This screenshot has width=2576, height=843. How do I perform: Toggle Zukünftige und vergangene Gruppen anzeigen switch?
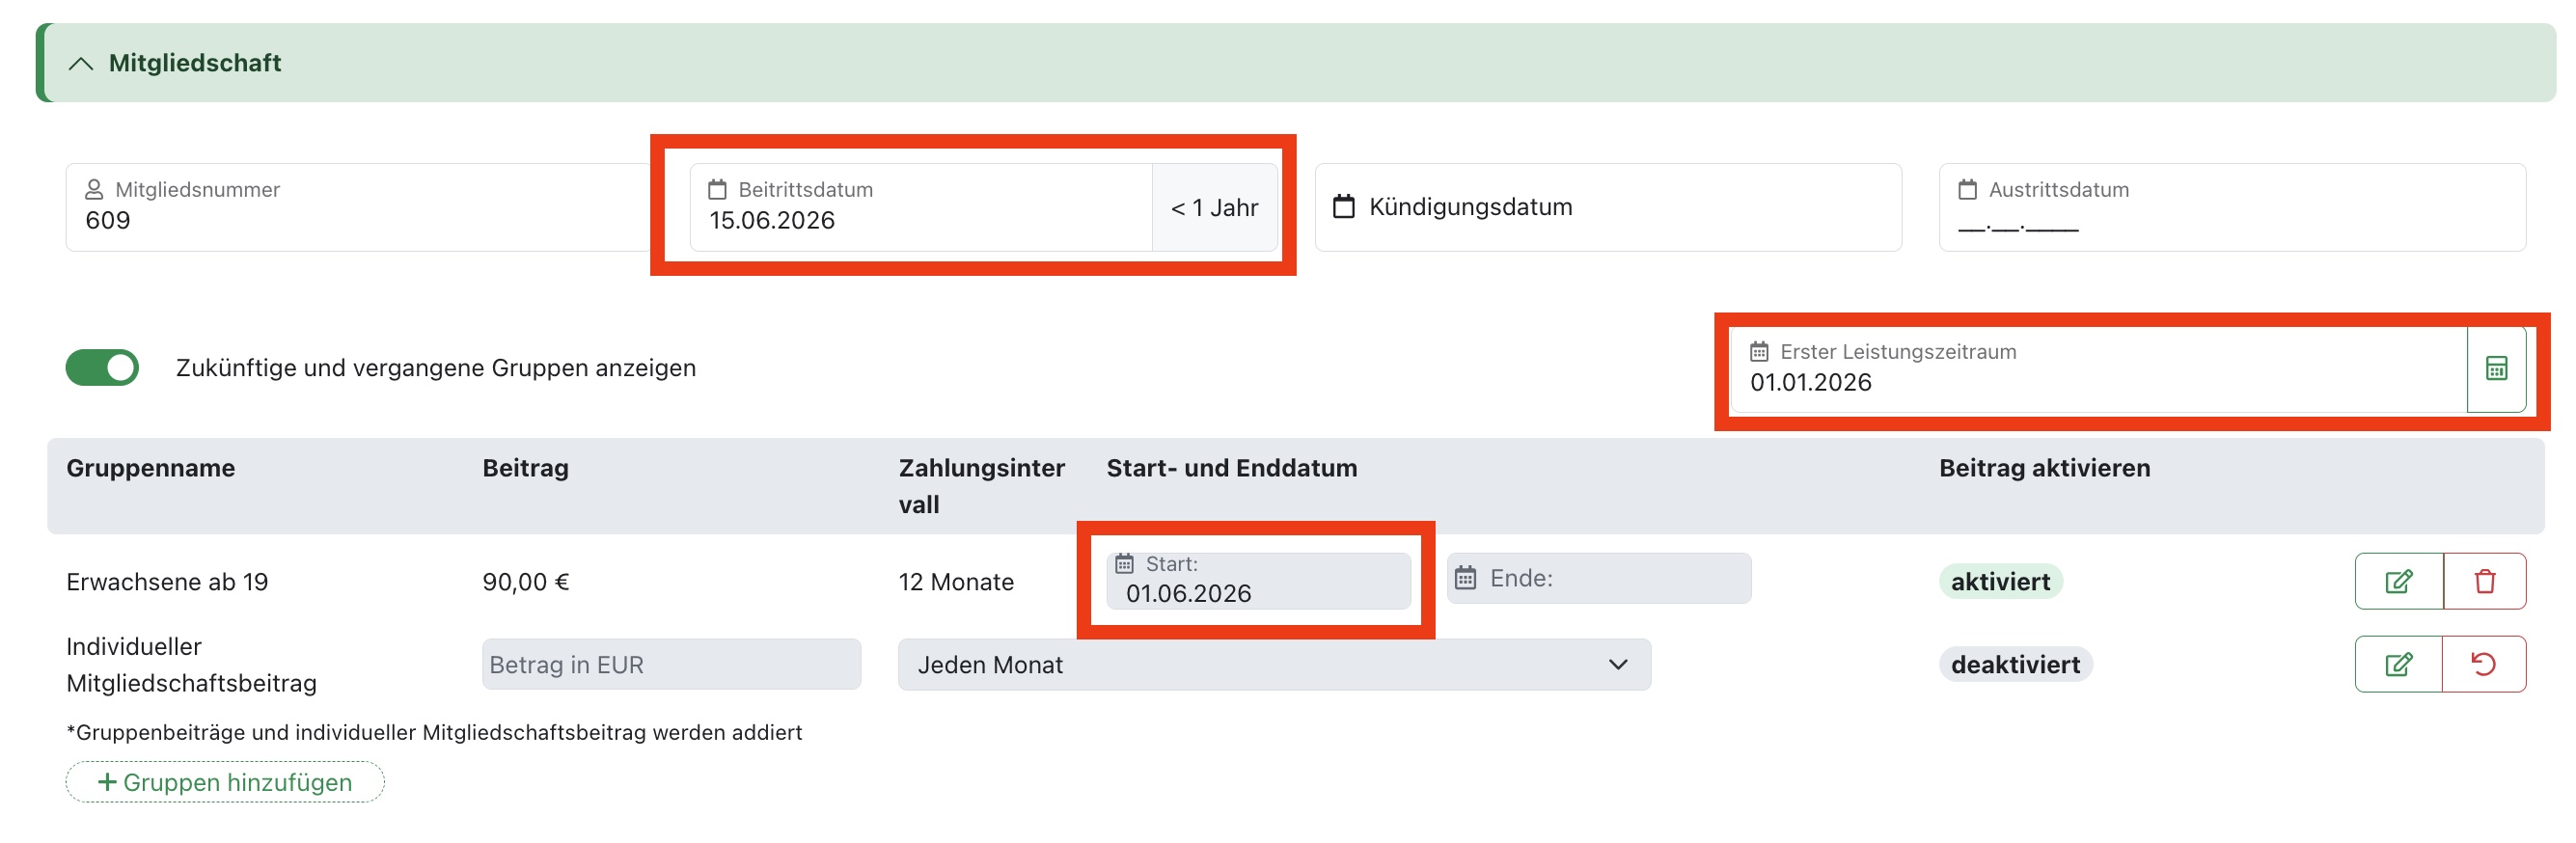pyautogui.click(x=102, y=367)
